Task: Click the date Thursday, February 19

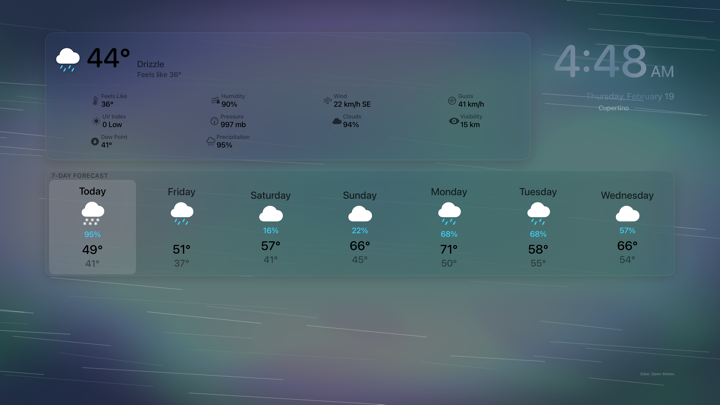Action: (630, 96)
